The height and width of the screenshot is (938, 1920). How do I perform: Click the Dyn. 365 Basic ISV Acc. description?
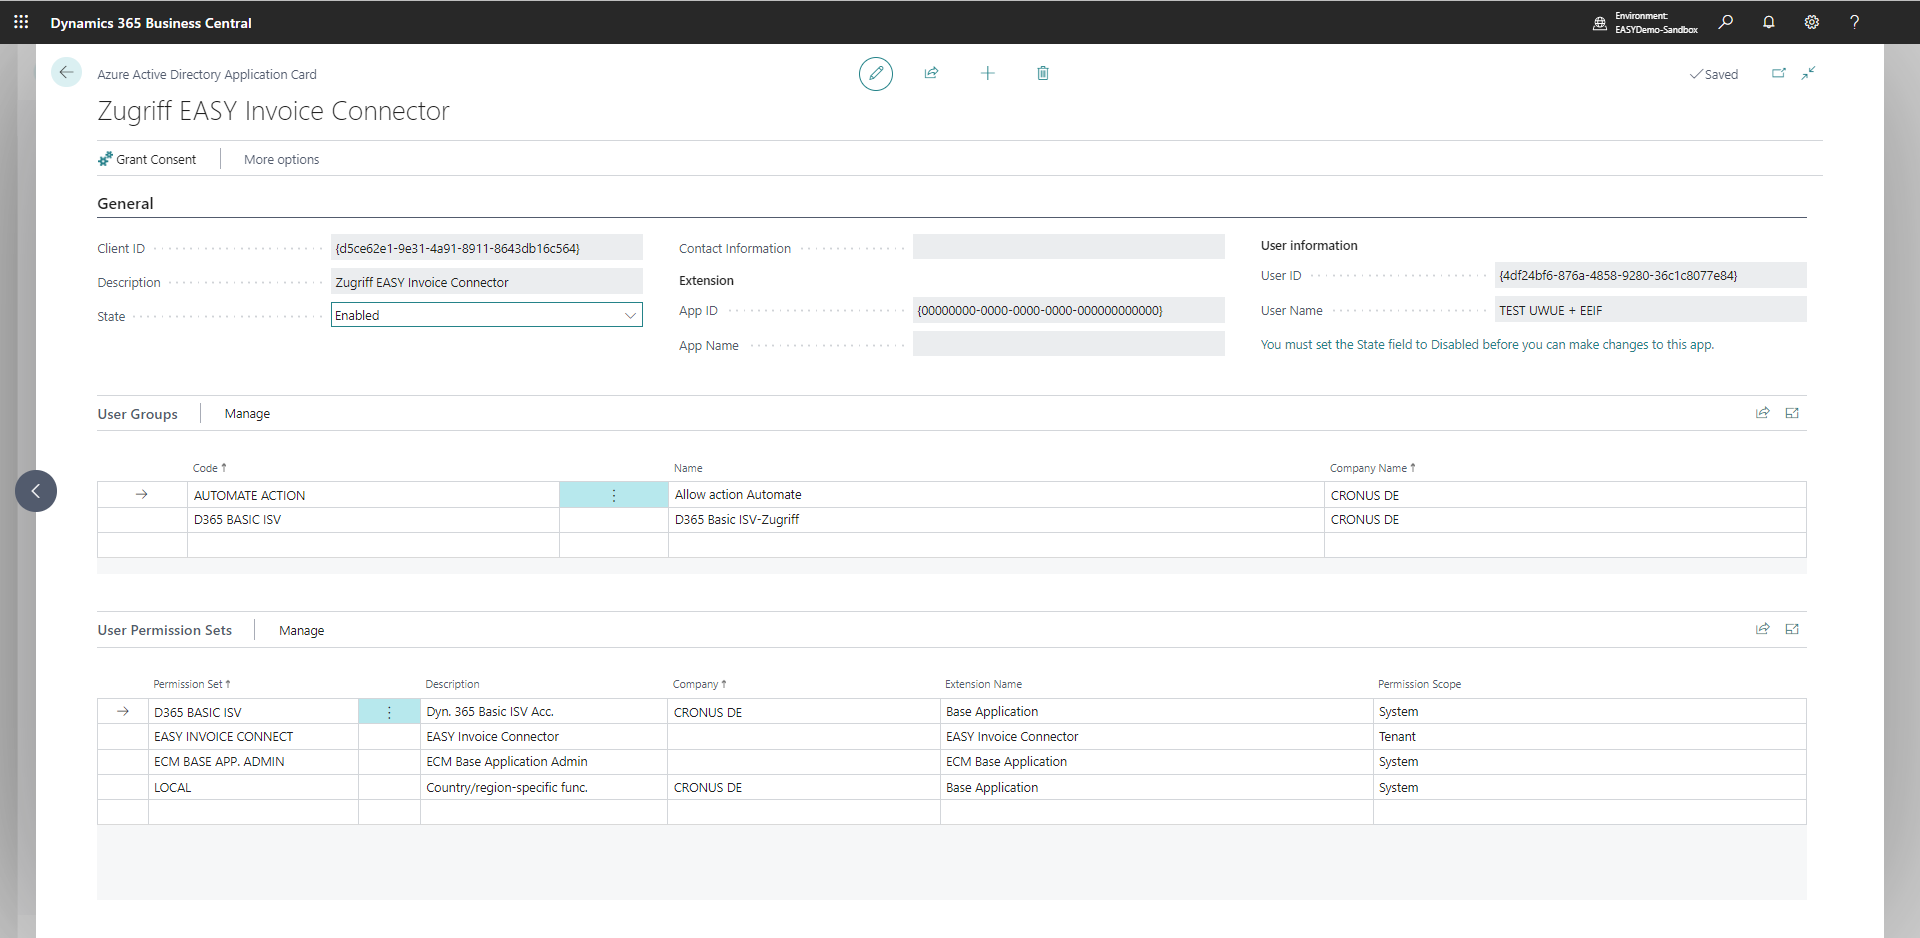[544, 712]
